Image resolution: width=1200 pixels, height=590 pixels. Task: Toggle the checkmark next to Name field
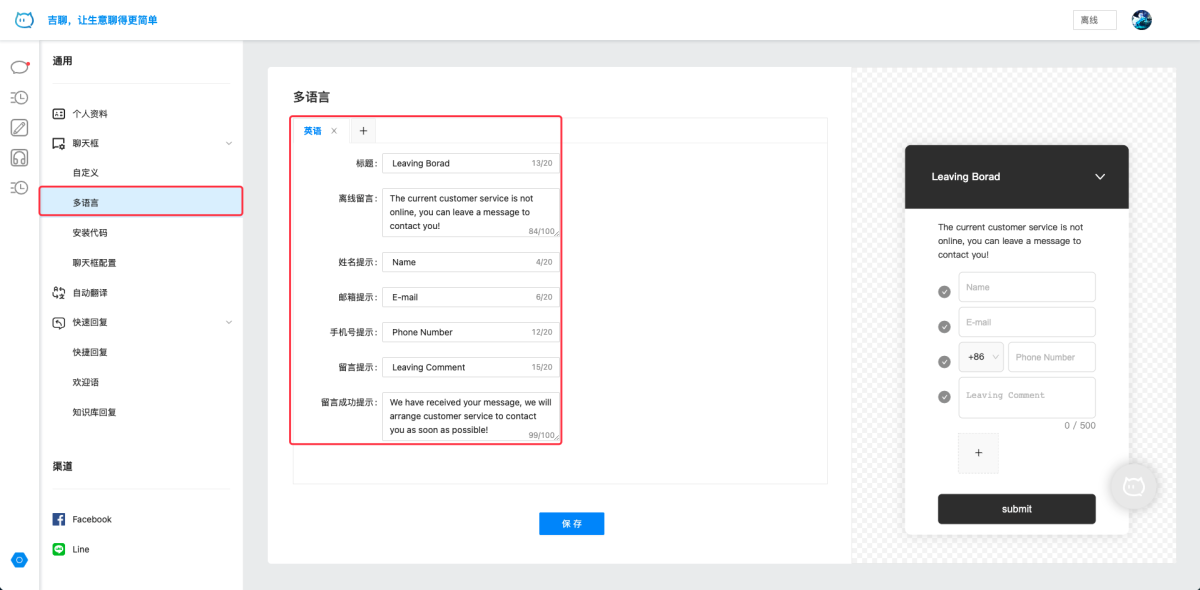(x=944, y=292)
